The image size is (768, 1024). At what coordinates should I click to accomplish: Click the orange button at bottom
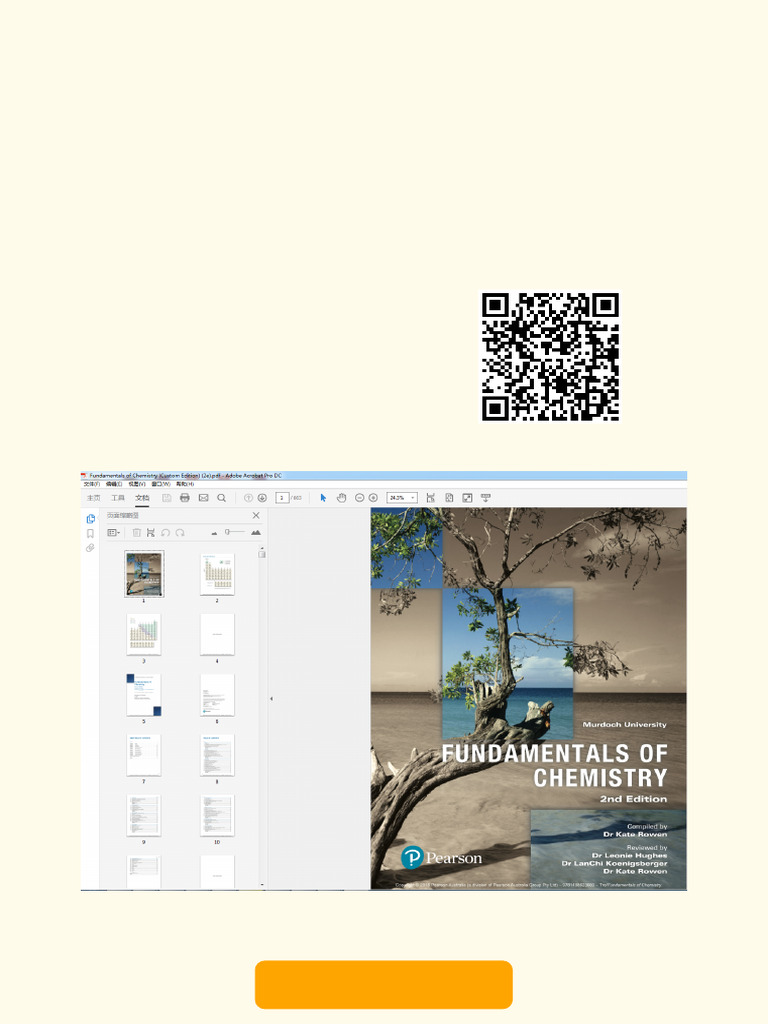coord(384,985)
